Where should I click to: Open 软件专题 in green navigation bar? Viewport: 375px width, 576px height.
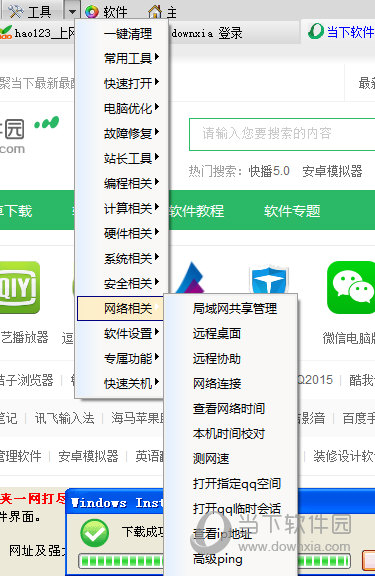(x=292, y=211)
